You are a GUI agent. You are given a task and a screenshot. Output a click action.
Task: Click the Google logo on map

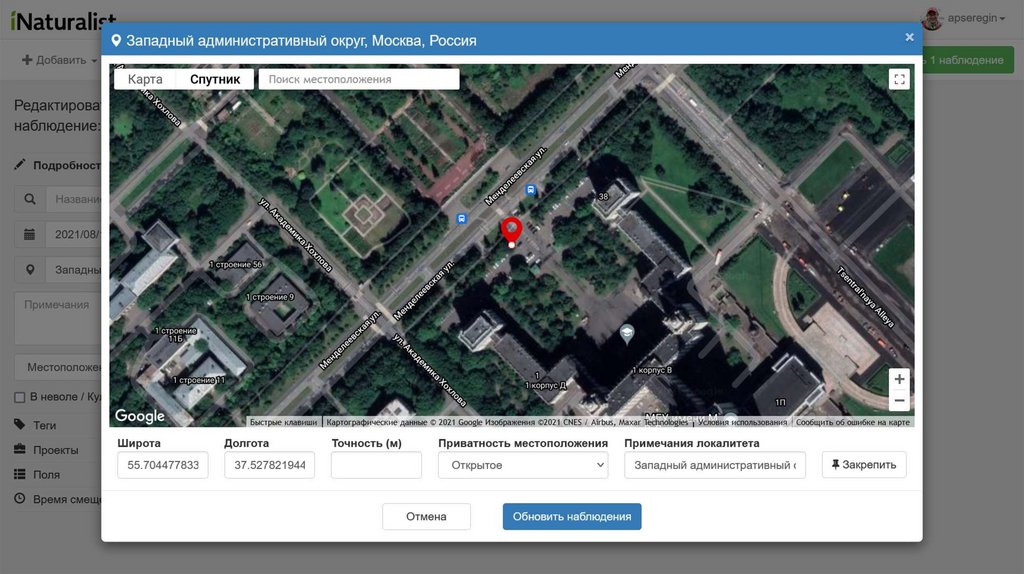140,416
